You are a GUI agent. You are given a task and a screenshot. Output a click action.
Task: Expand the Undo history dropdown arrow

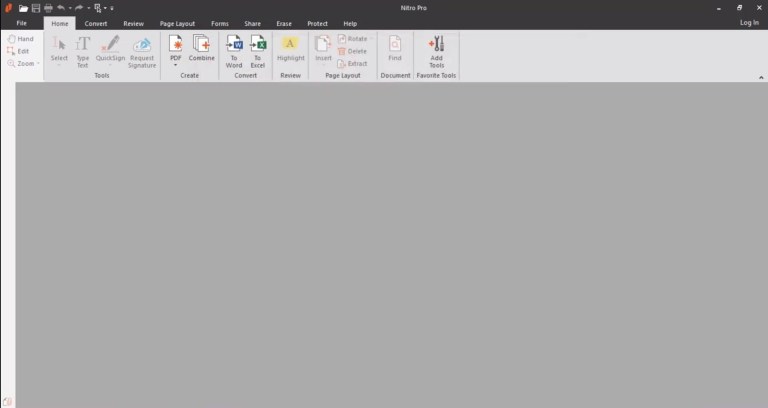70,8
